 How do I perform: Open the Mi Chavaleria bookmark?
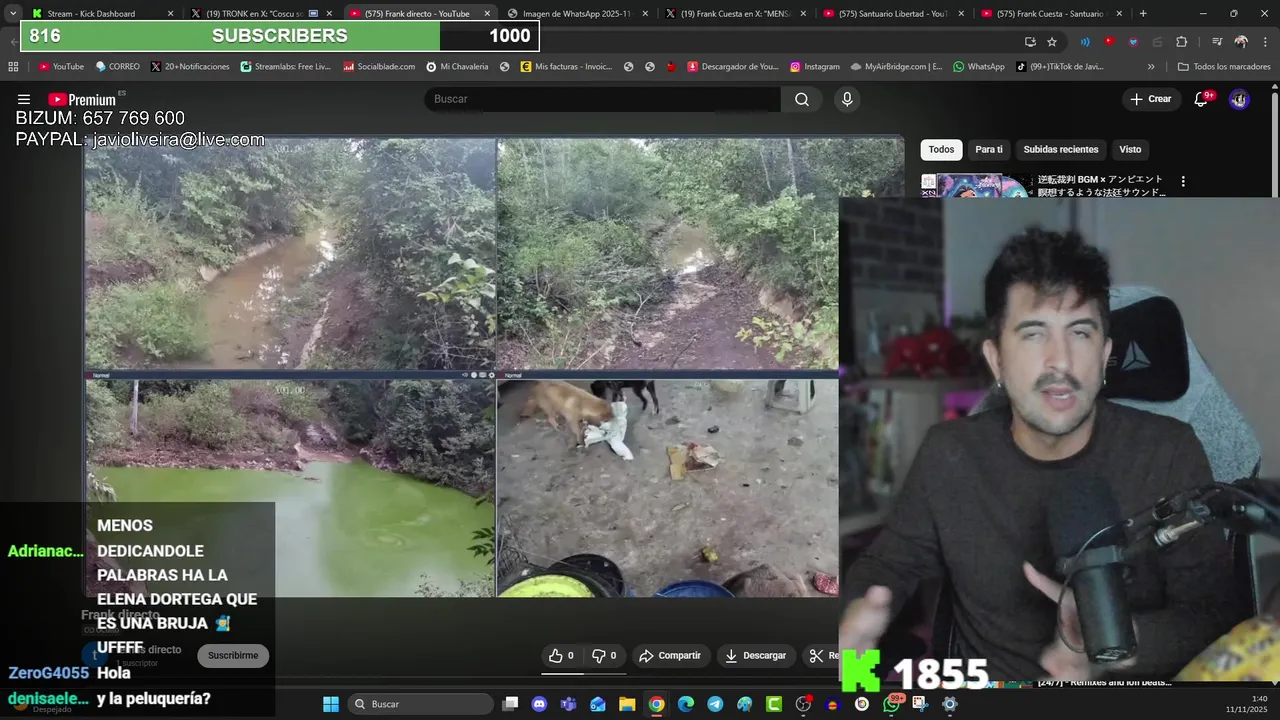(457, 67)
